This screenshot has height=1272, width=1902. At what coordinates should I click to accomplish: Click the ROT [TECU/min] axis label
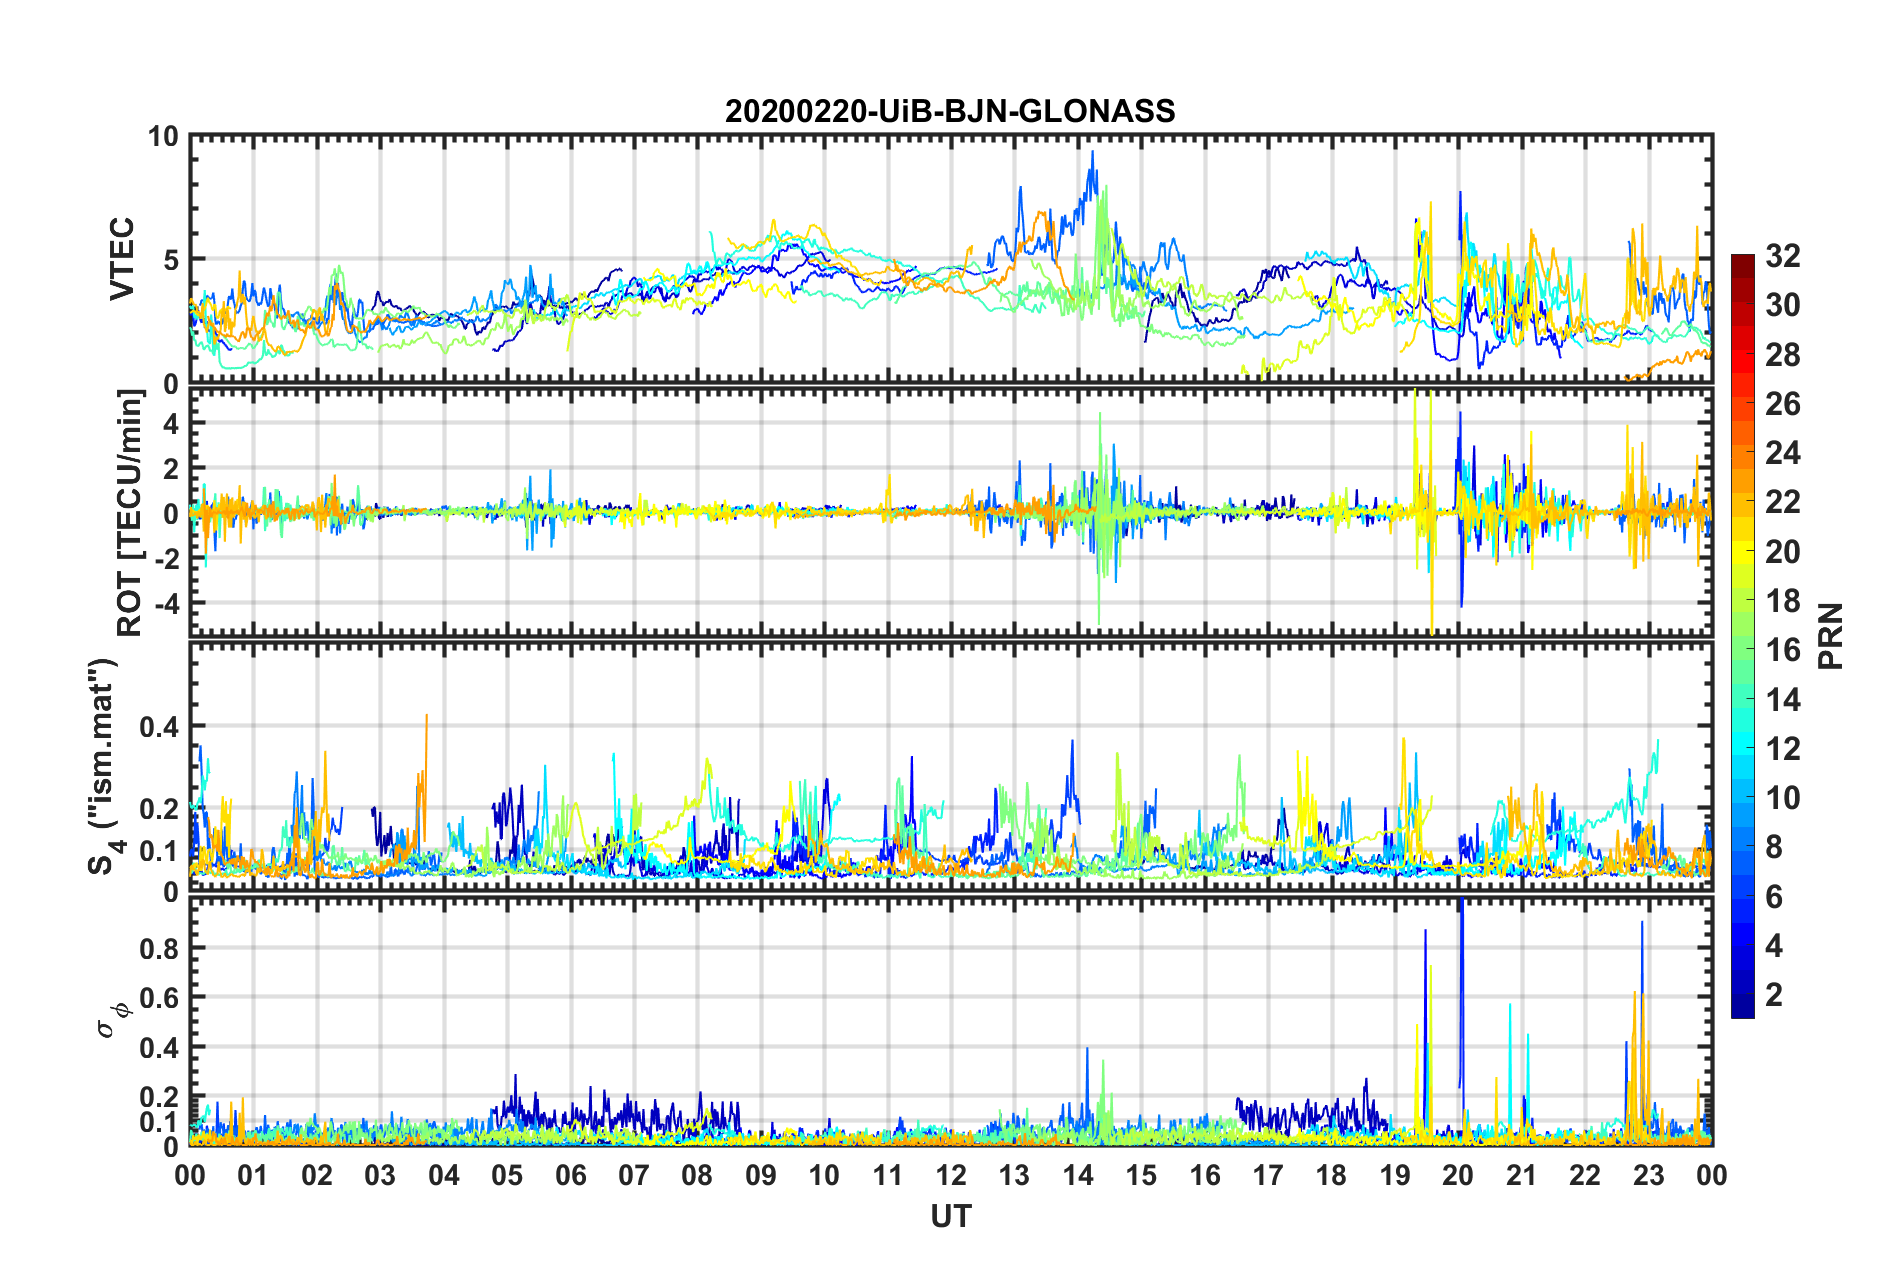130,513
